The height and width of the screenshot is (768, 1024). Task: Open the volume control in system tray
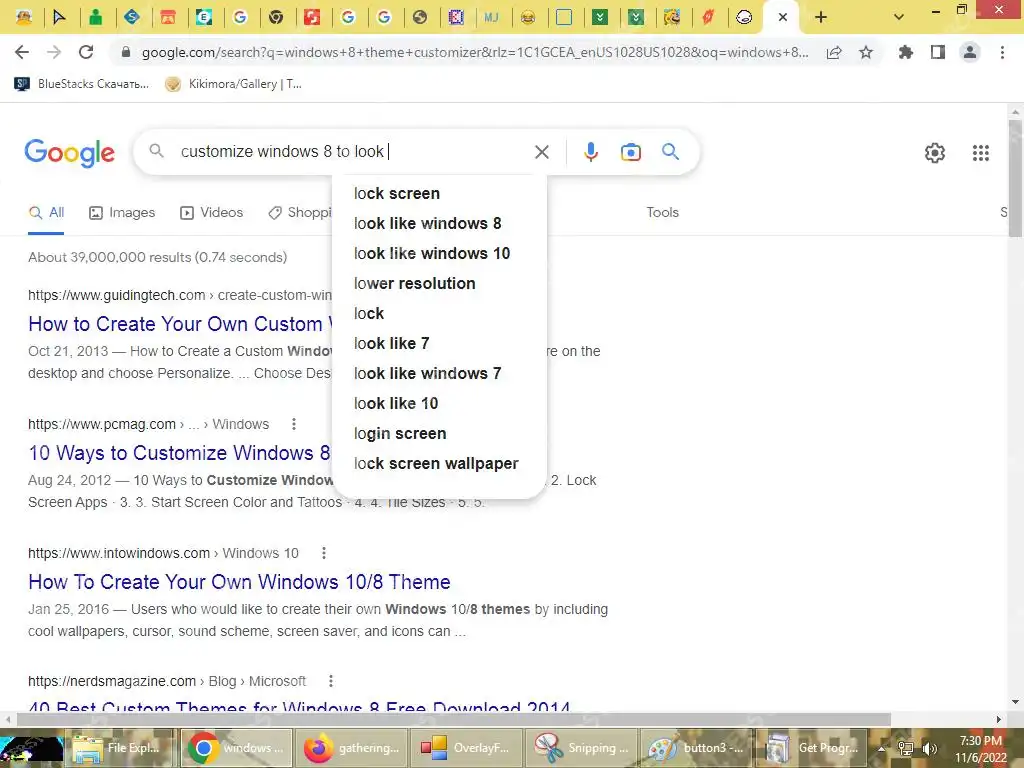point(929,748)
